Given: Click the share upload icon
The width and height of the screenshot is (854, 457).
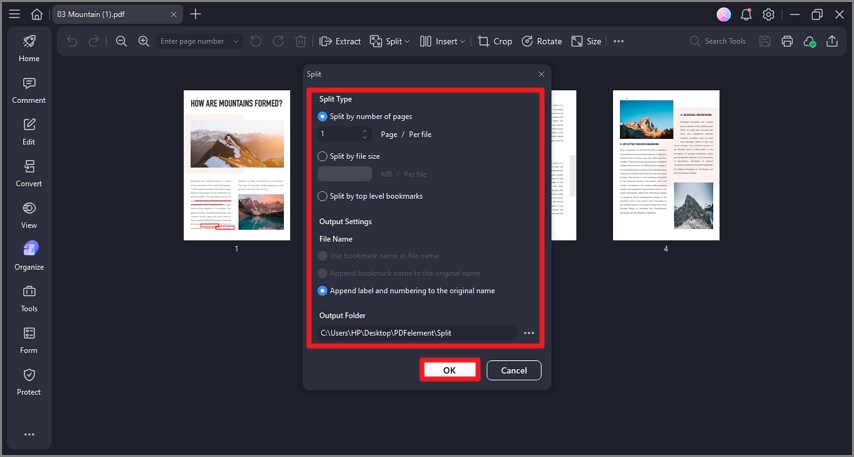Looking at the screenshot, I should click(x=832, y=41).
